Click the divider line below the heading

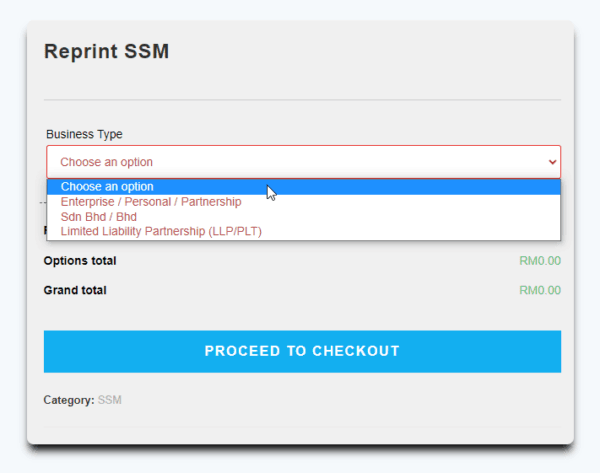(302, 100)
